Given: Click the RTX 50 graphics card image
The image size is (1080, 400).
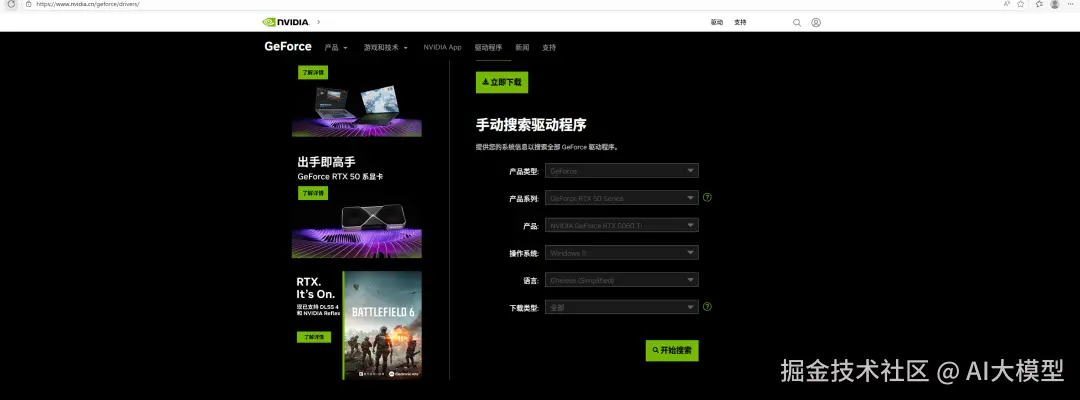Looking at the screenshot, I should 357,230.
